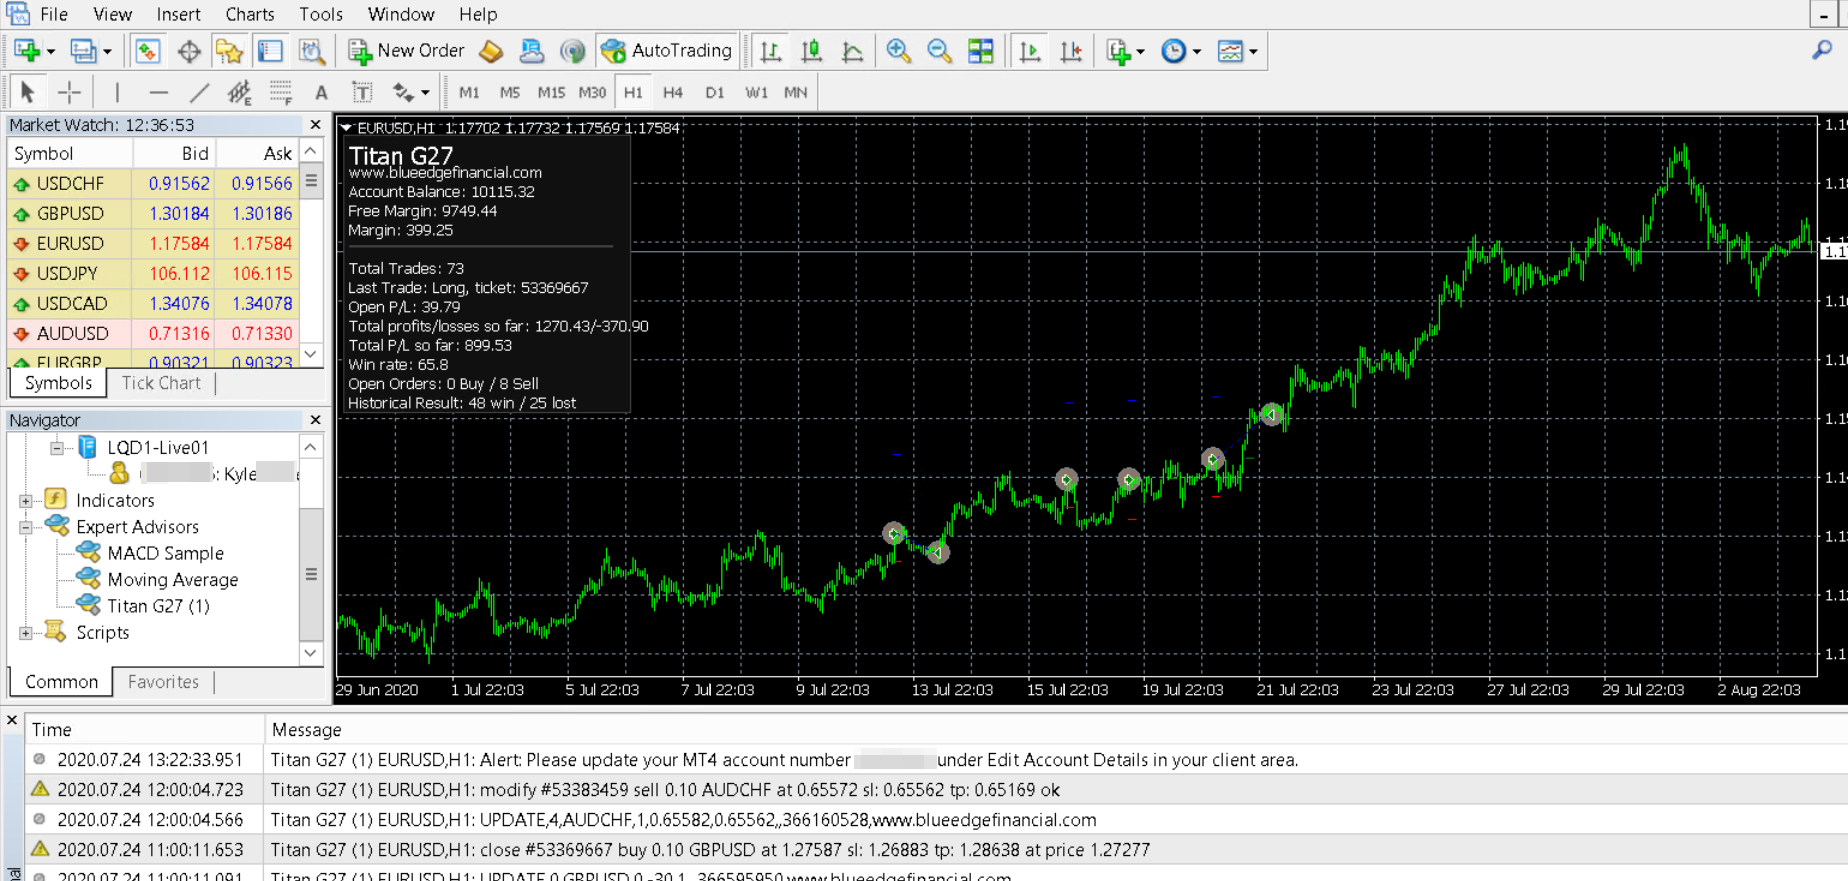Click the Indicators list icon
This screenshot has width=1848, height=881.
(1118, 51)
